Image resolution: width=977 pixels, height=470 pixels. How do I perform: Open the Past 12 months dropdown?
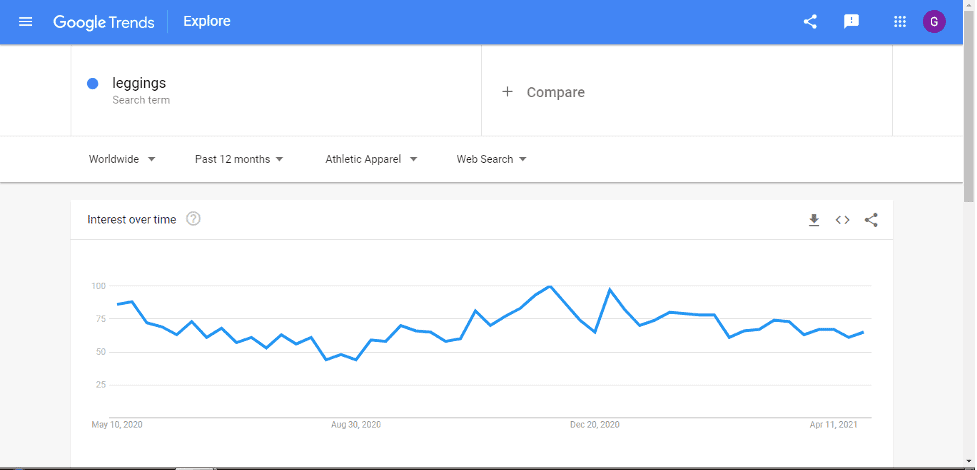239,159
